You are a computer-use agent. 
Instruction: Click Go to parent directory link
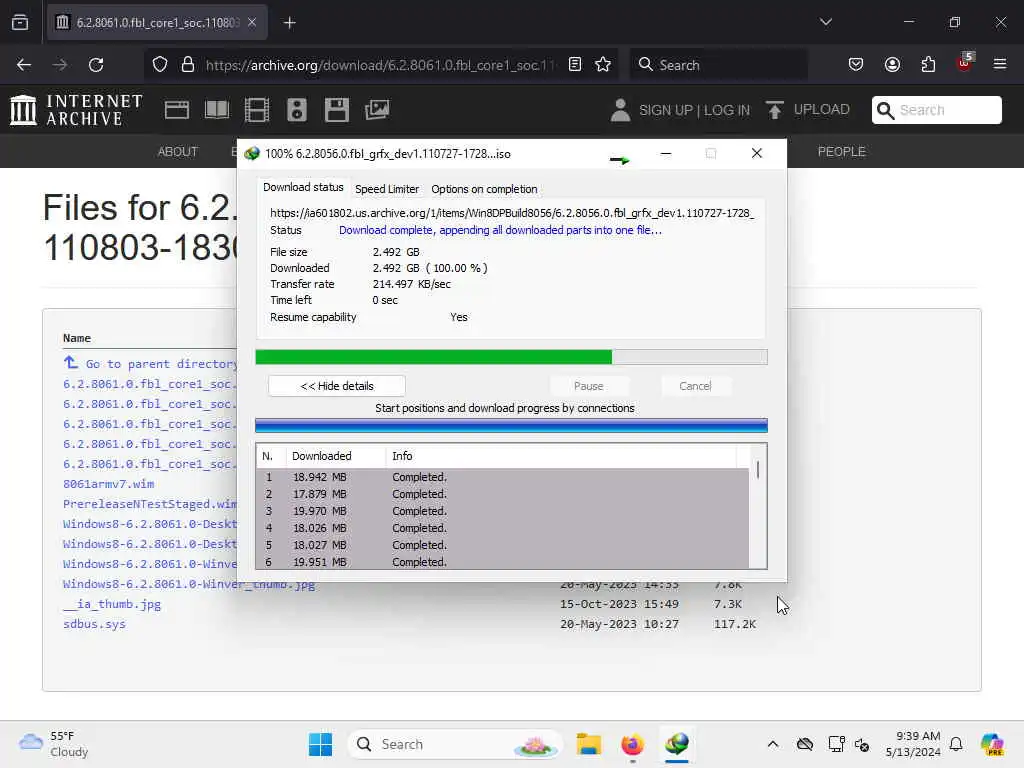150,364
